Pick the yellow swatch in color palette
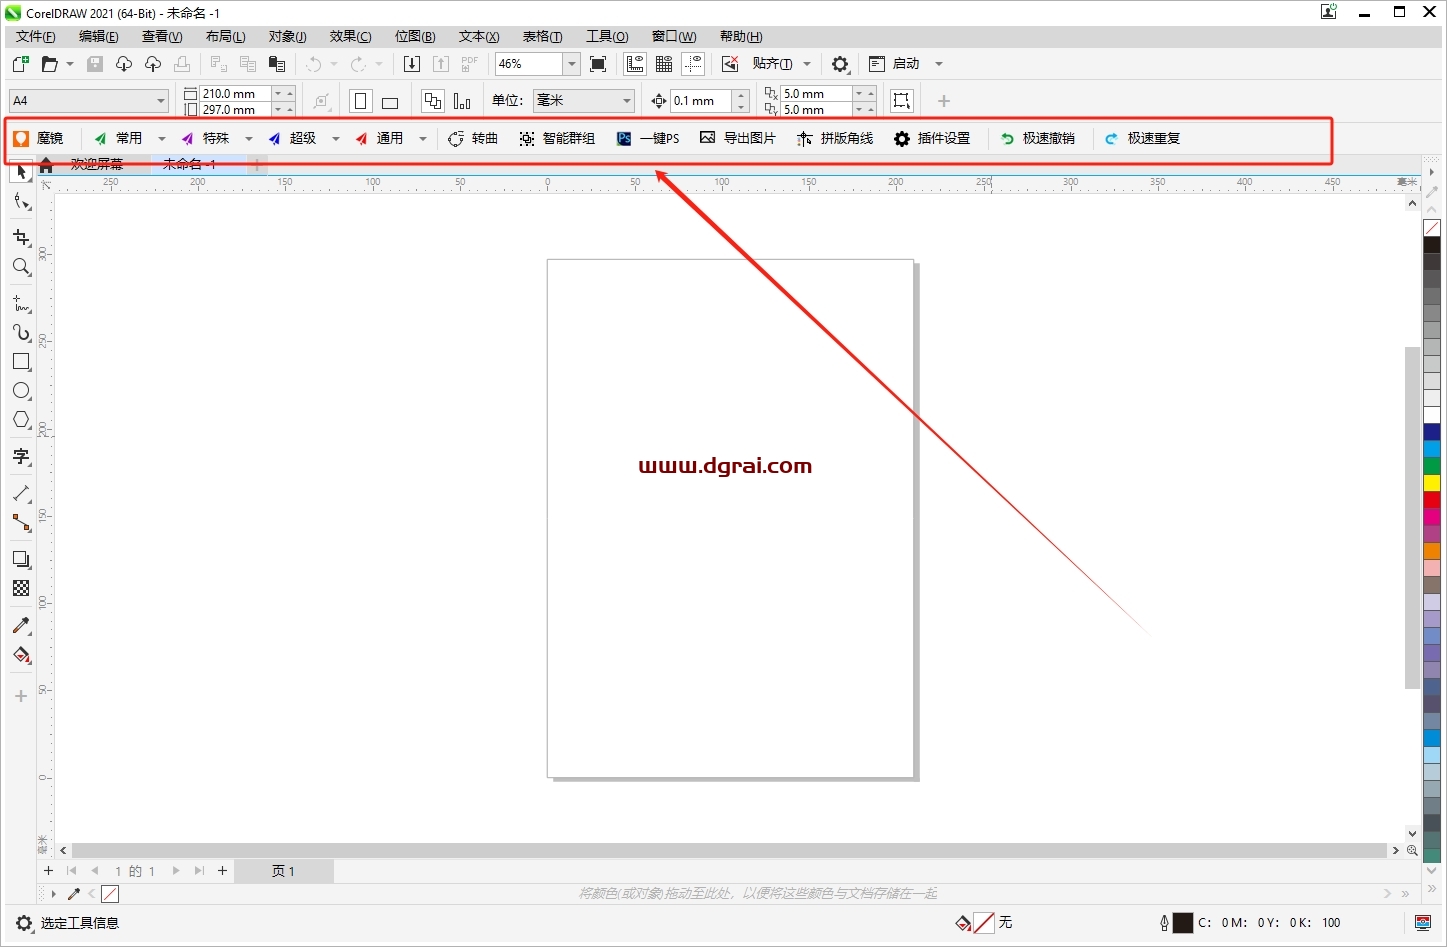The width and height of the screenshot is (1447, 947). 1432,483
